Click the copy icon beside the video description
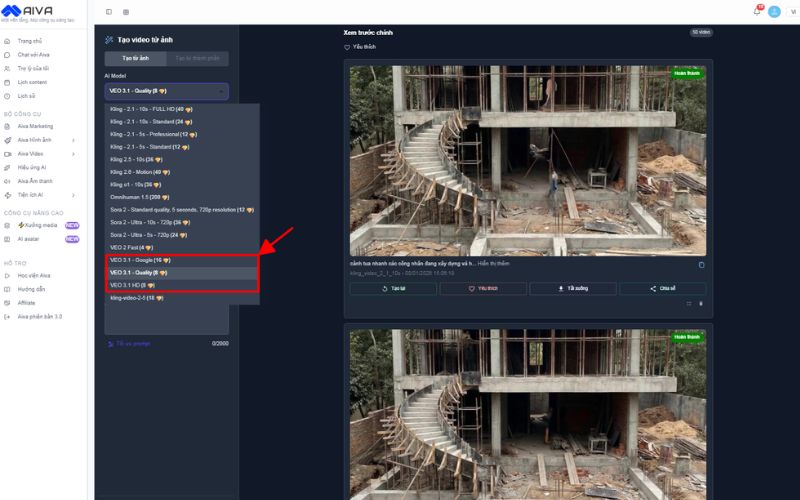The height and width of the screenshot is (500, 800). (701, 265)
